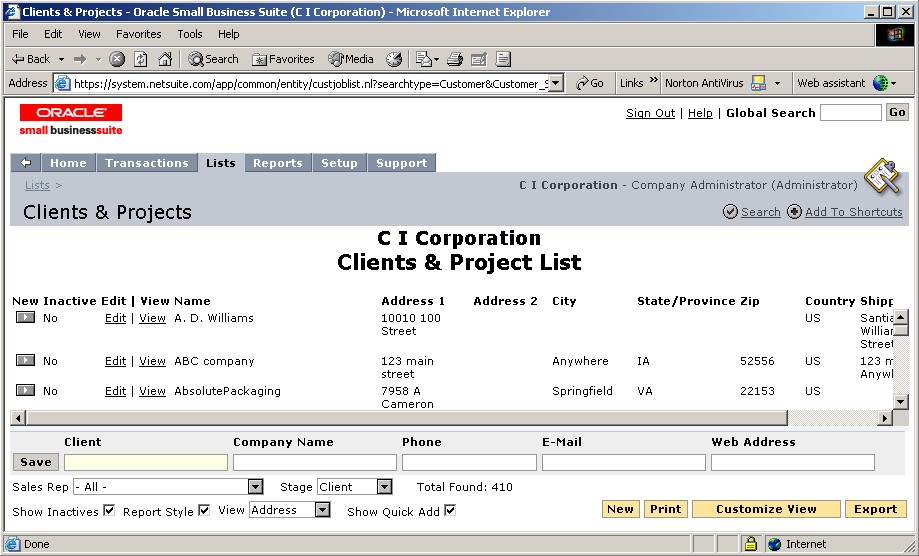Click the Edit page toolbar icon
The image size is (919, 556).
(479, 59)
